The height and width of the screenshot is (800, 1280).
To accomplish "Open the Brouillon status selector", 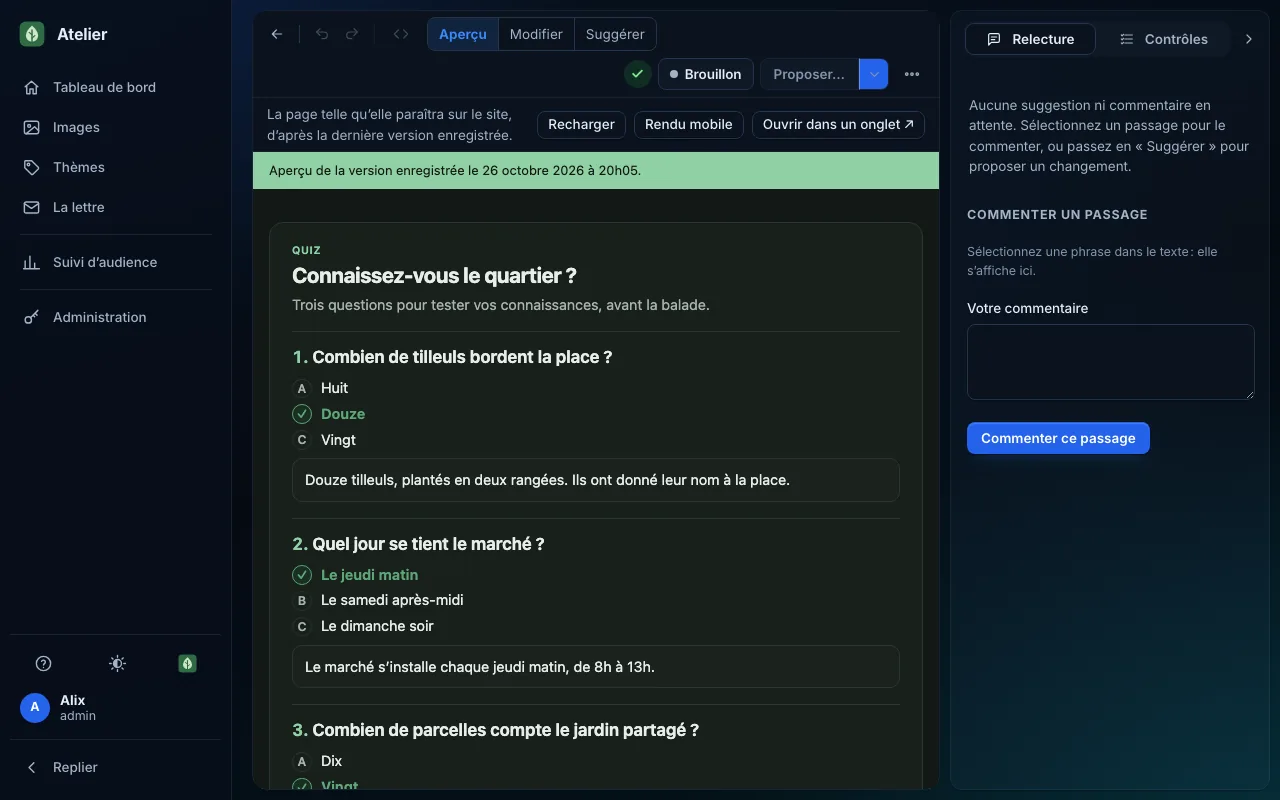I will click(x=706, y=74).
